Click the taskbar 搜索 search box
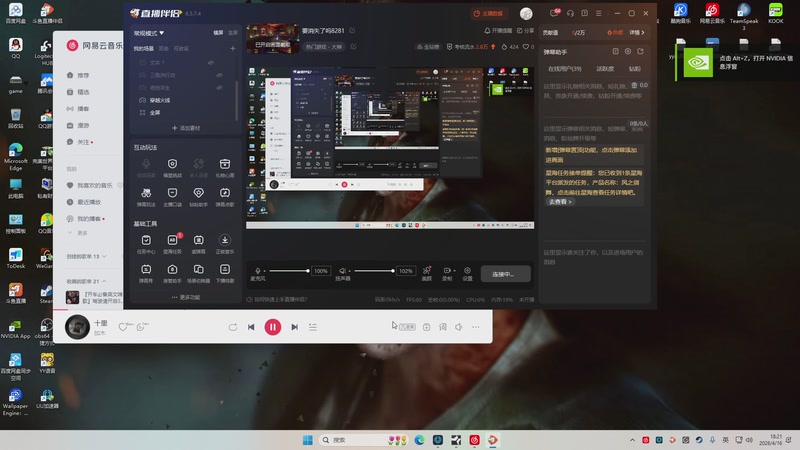The height and width of the screenshot is (450, 800). tap(363, 440)
